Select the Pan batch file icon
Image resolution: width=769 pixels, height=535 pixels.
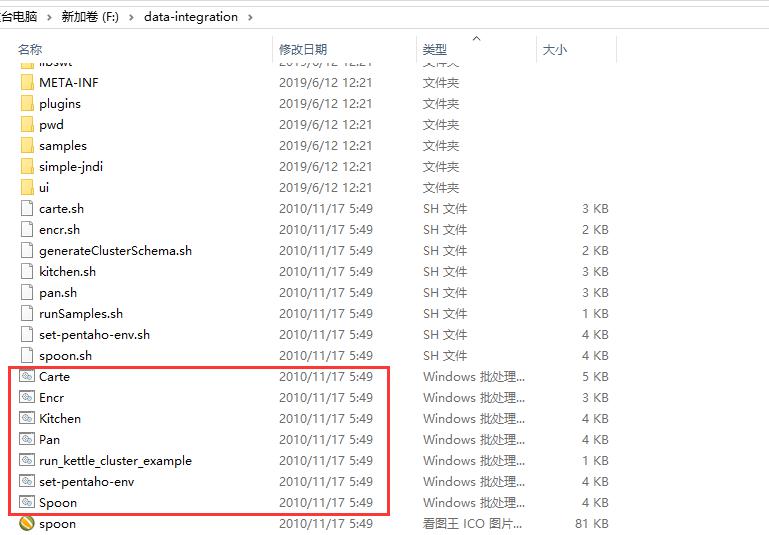[x=27, y=439]
